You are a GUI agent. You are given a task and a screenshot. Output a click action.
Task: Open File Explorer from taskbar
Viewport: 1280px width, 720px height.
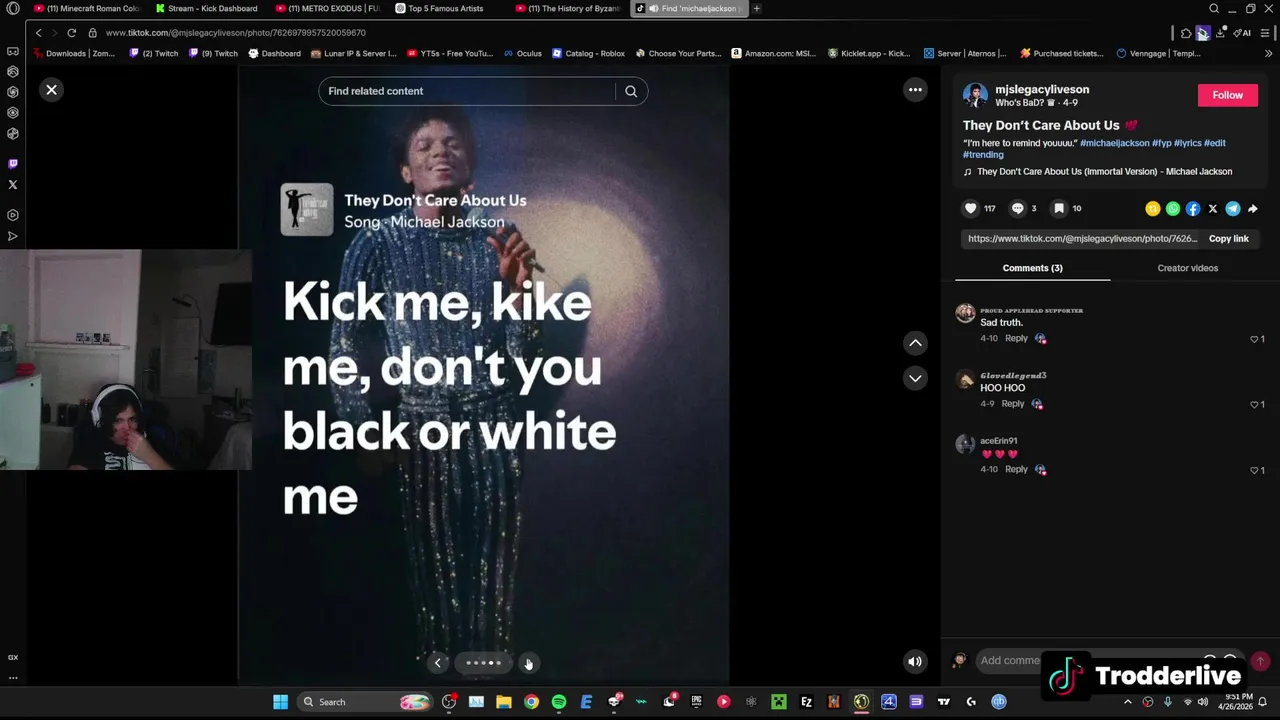(504, 702)
